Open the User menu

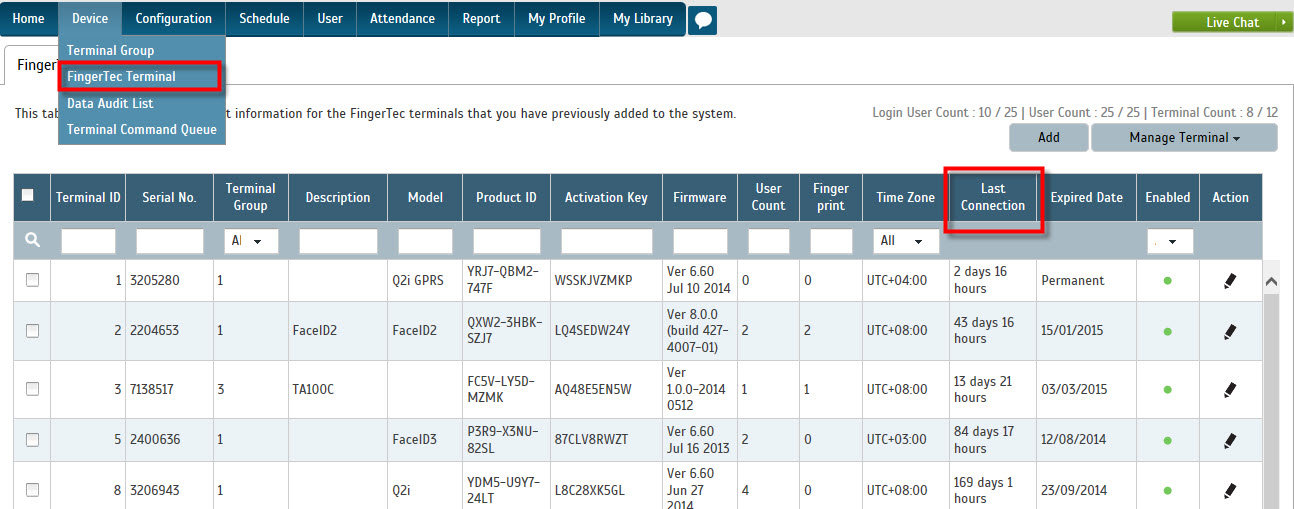(x=330, y=18)
